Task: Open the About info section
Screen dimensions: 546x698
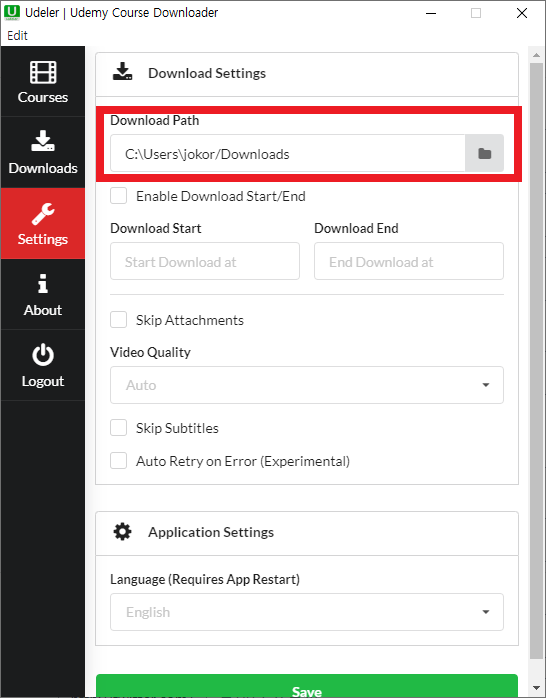Action: click(43, 294)
